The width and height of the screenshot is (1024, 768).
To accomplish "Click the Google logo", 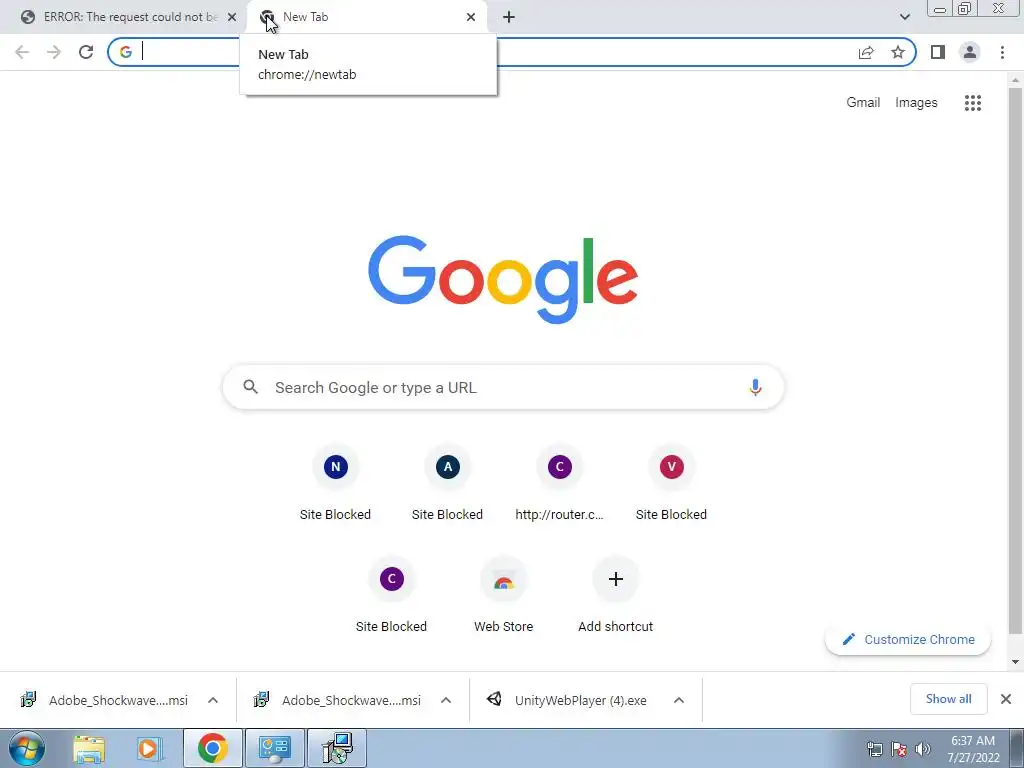I will (503, 280).
